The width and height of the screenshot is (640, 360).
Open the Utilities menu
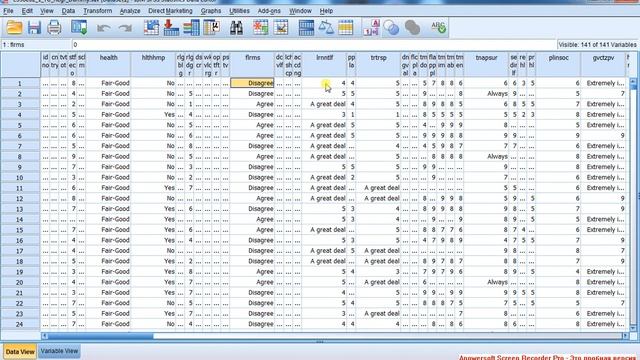point(240,11)
